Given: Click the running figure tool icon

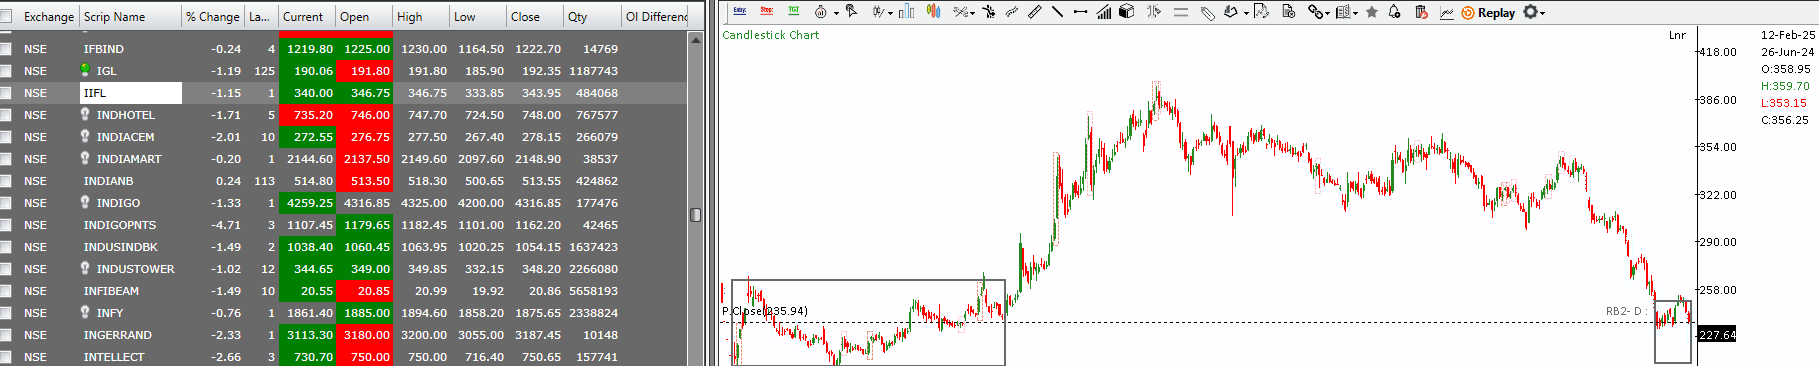Looking at the screenshot, I should (x=989, y=12).
